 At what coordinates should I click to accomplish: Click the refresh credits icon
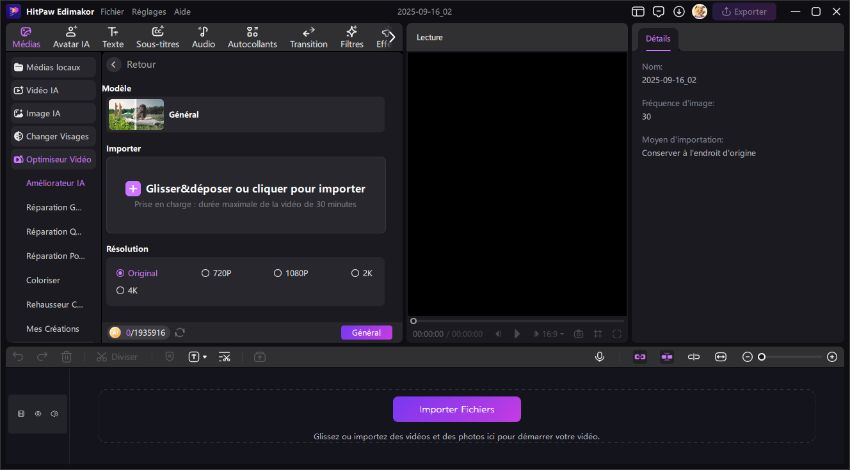(x=180, y=333)
